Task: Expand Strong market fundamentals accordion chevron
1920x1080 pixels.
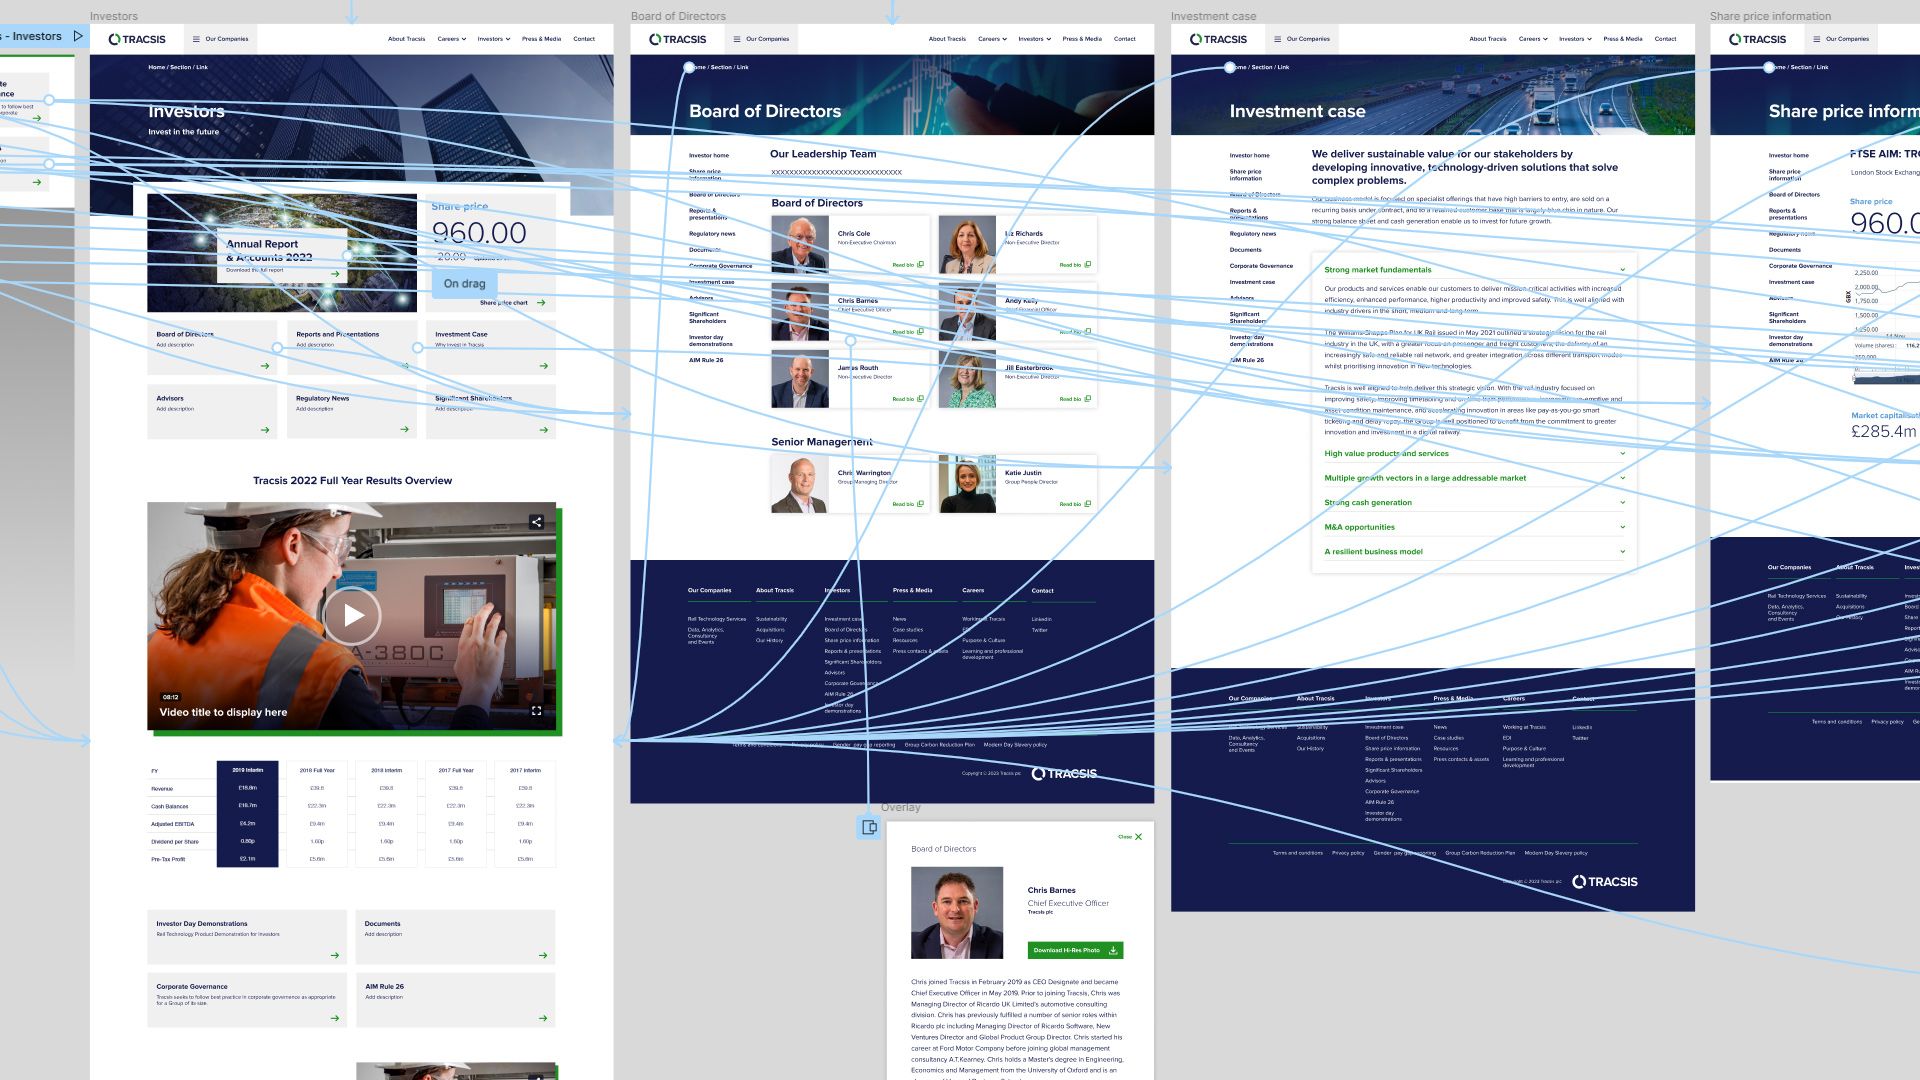Action: (1622, 270)
